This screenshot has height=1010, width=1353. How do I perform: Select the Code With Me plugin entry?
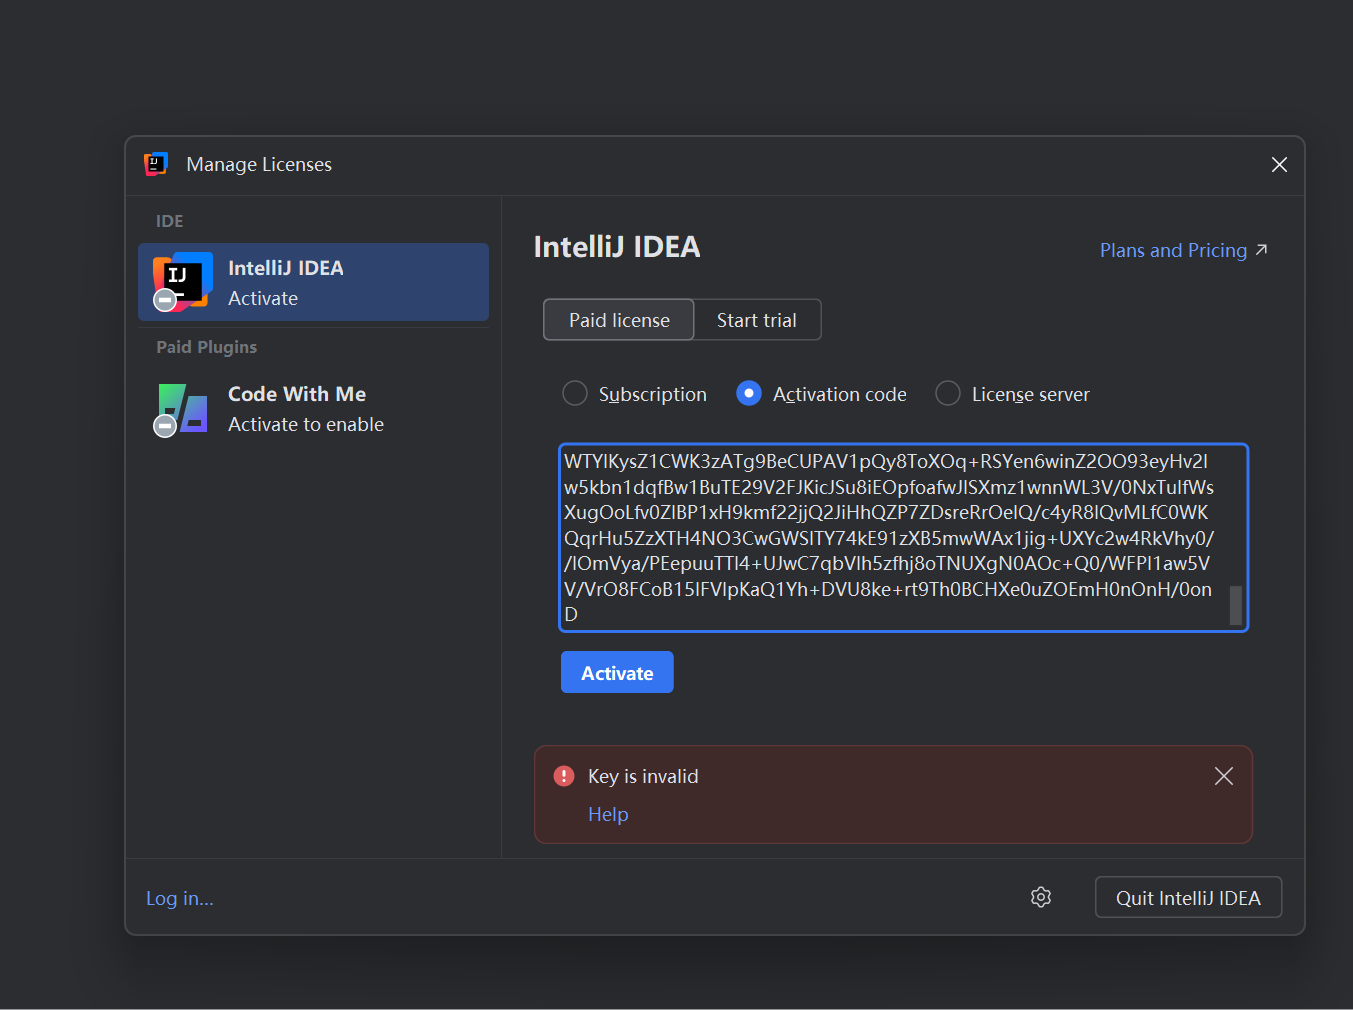coord(313,409)
